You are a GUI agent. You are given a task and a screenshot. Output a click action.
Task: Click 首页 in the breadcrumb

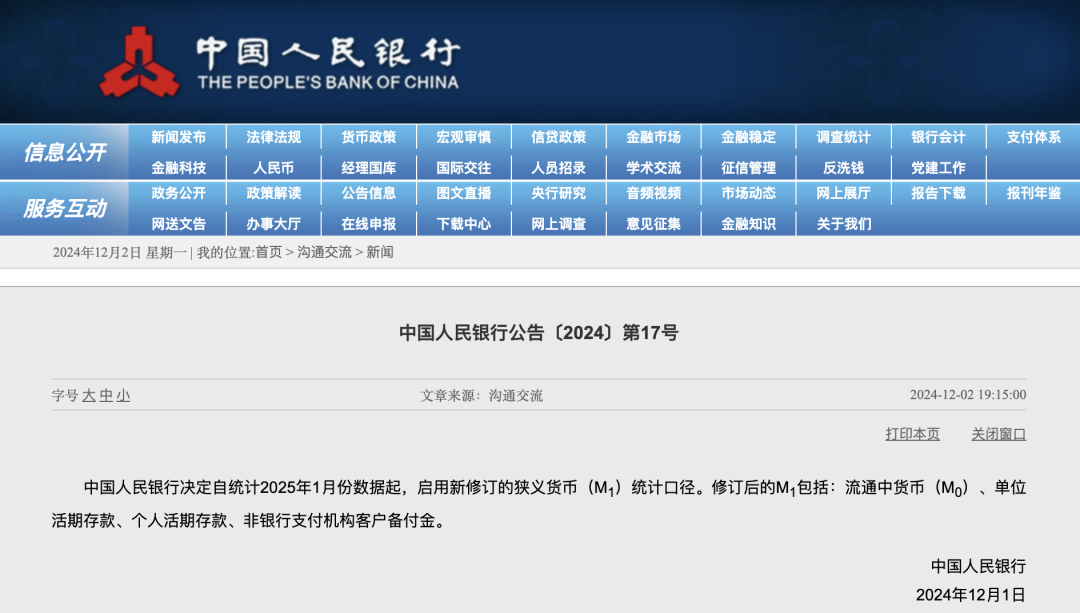[x=269, y=252]
